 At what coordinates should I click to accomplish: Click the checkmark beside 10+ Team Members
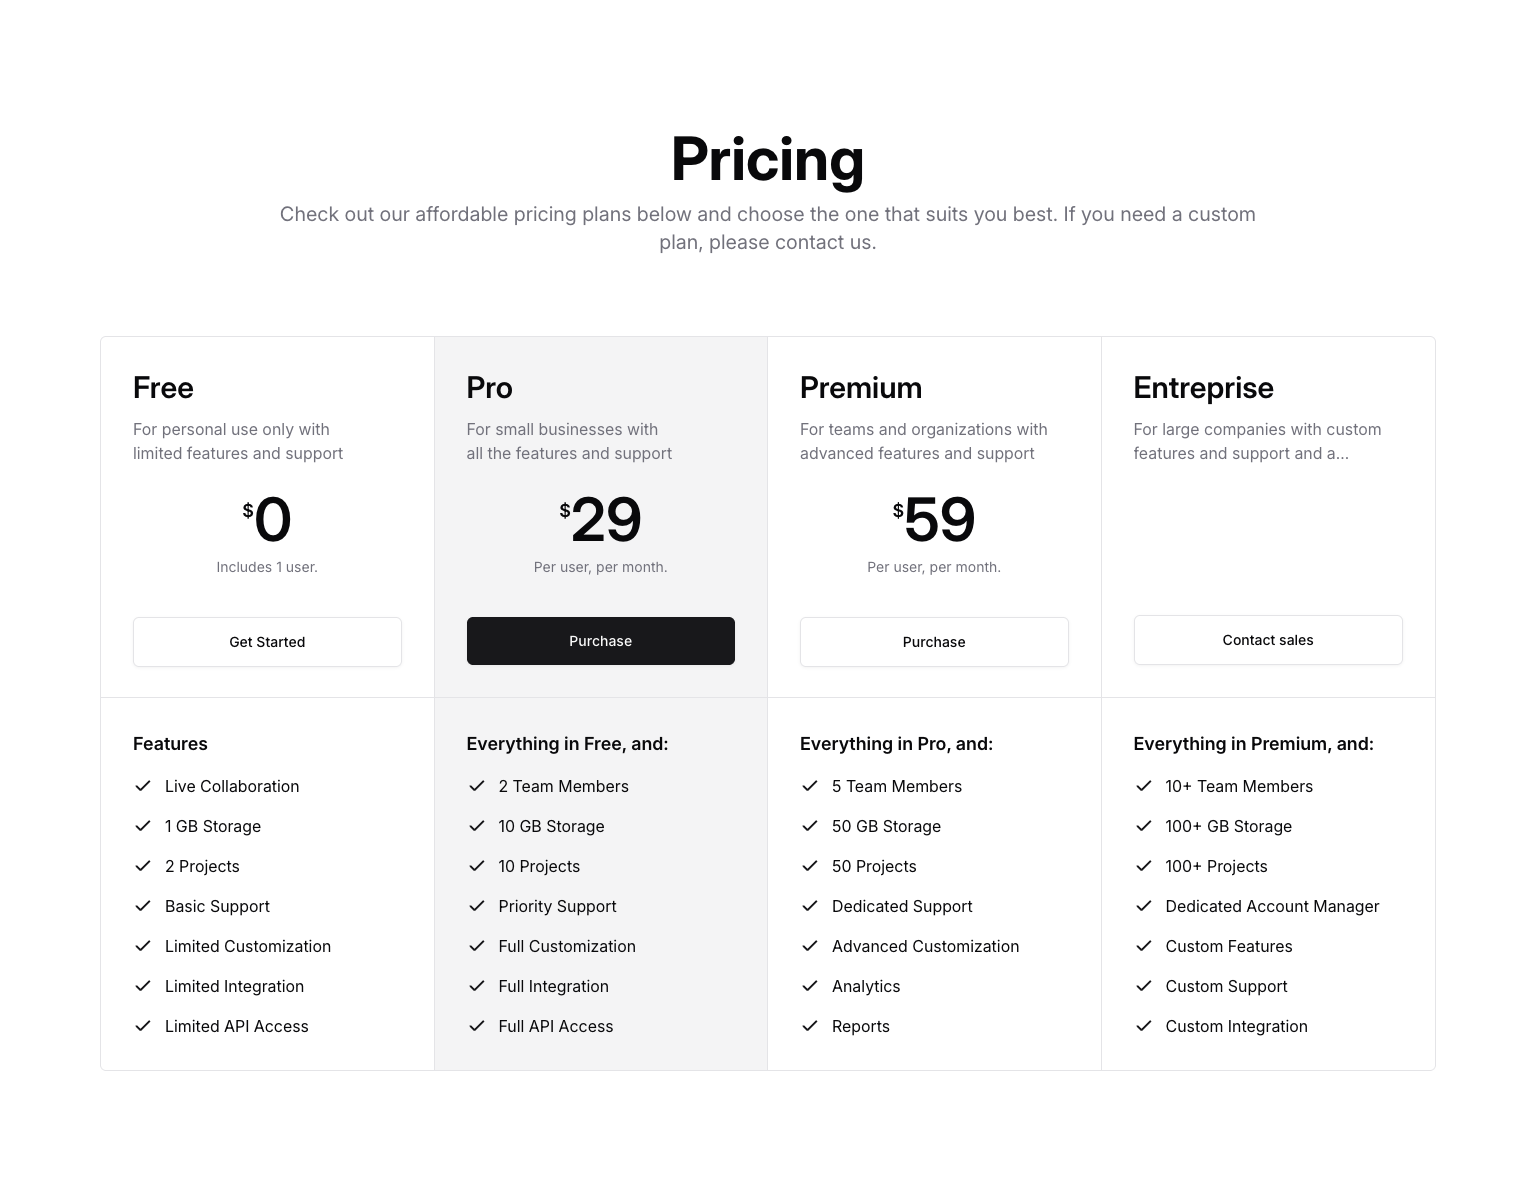pos(1144,786)
